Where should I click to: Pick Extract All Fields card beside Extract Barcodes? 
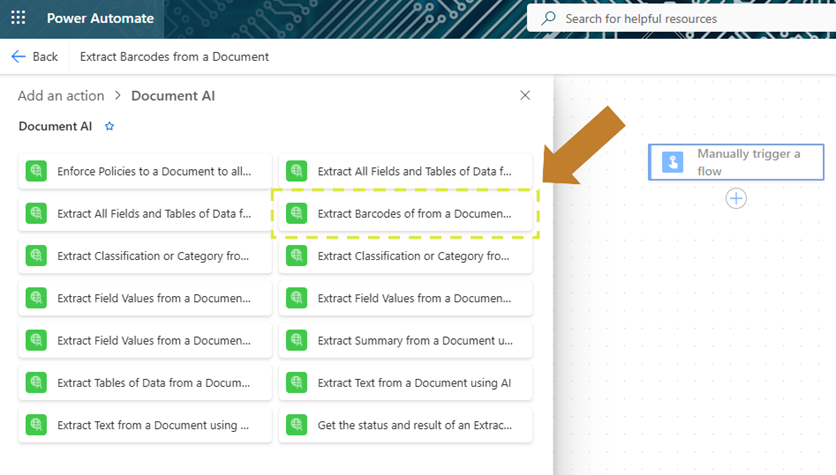[x=145, y=214]
